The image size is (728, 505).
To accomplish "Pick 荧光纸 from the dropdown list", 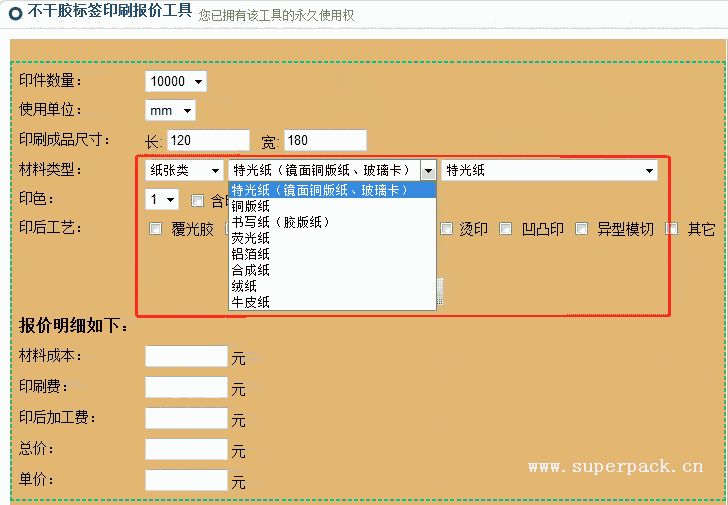I will point(251,238).
